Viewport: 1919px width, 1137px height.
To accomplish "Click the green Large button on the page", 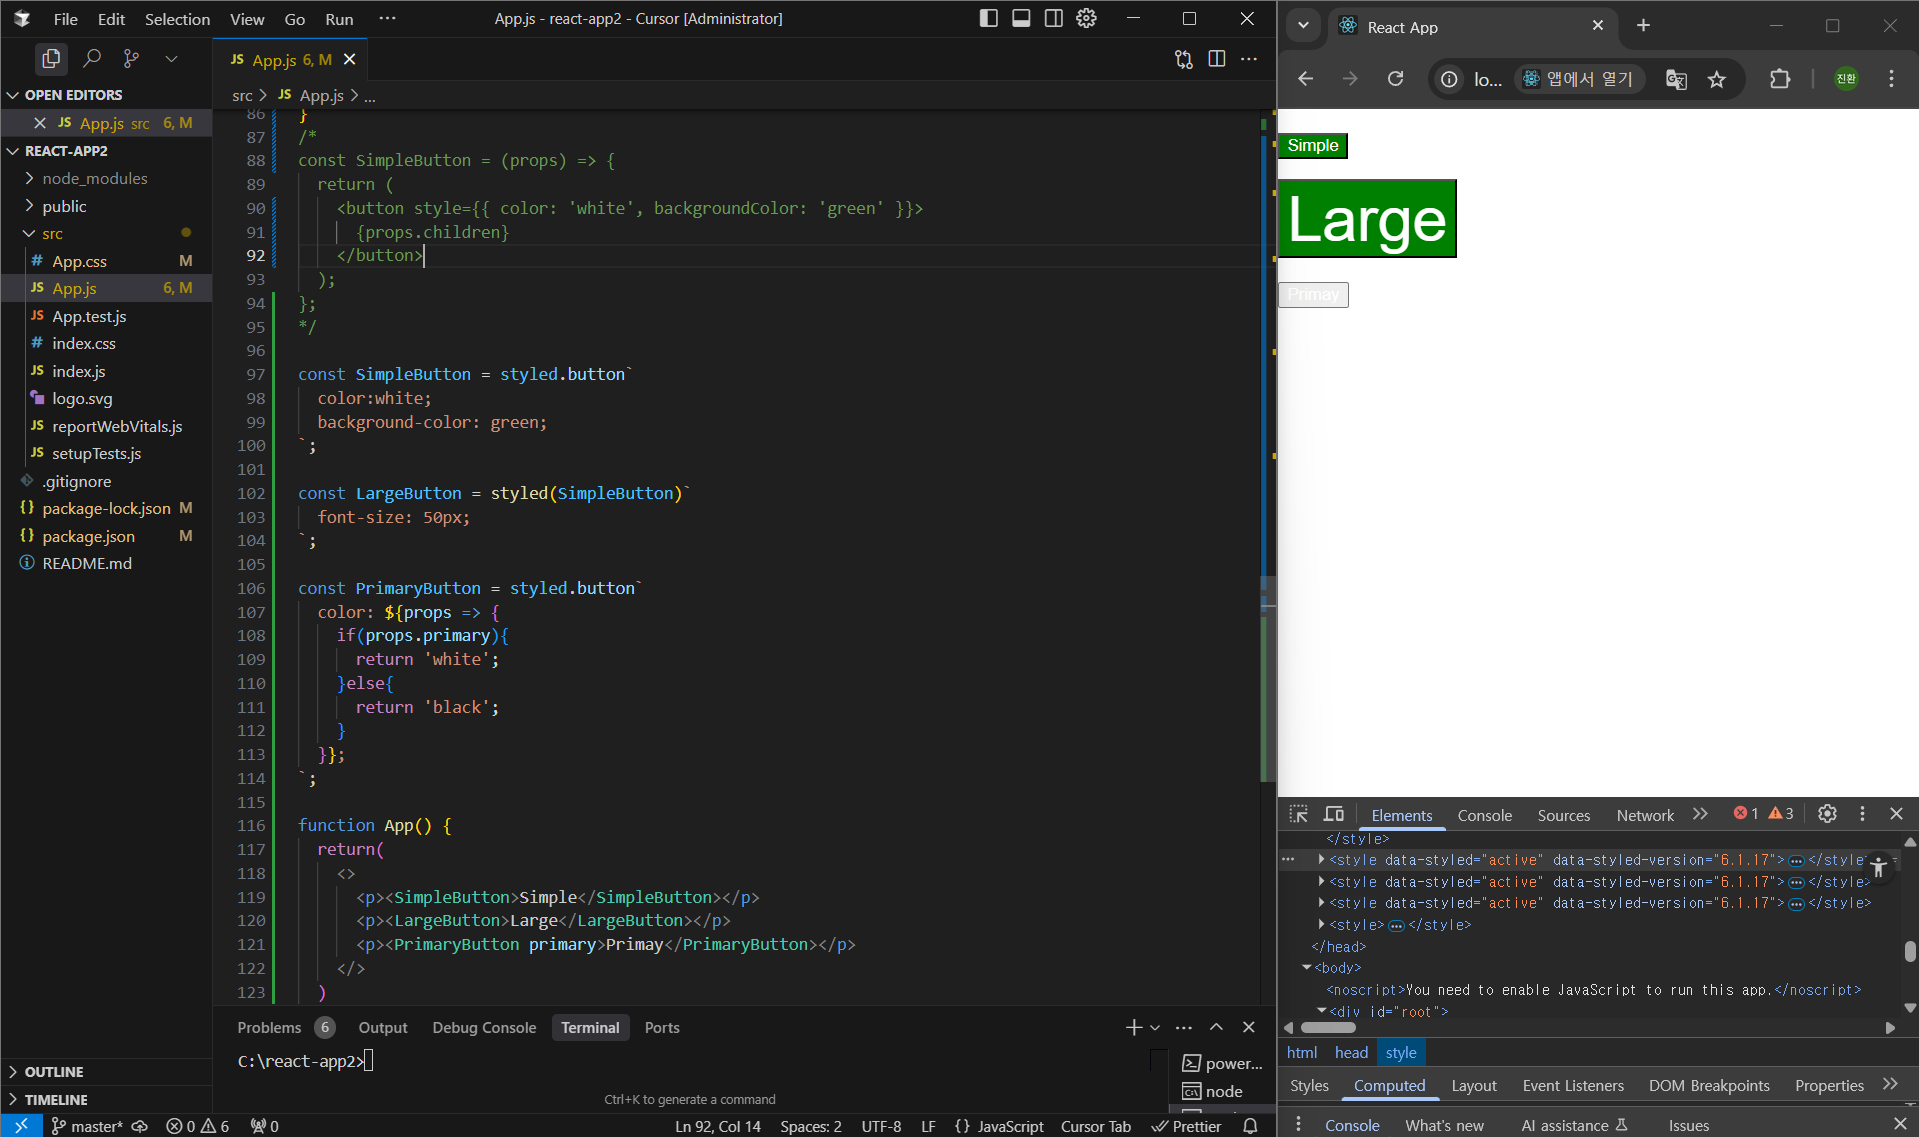I will click(1367, 219).
